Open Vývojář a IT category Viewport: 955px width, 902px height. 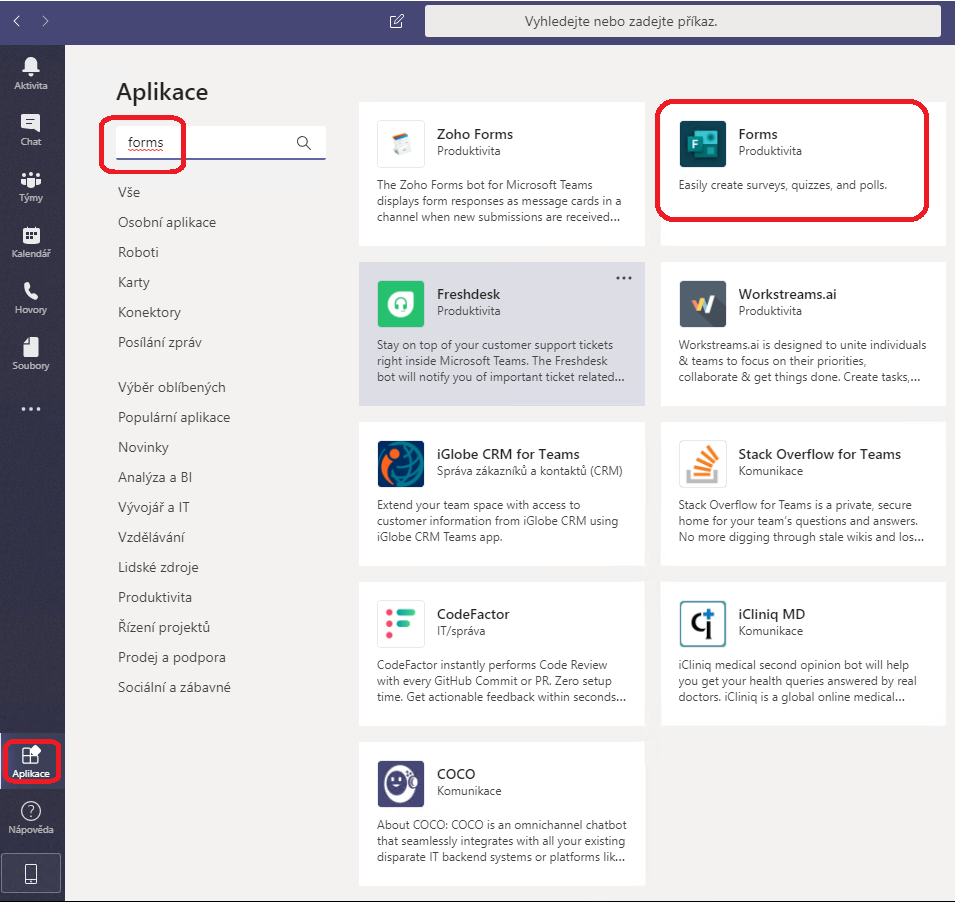tap(153, 507)
